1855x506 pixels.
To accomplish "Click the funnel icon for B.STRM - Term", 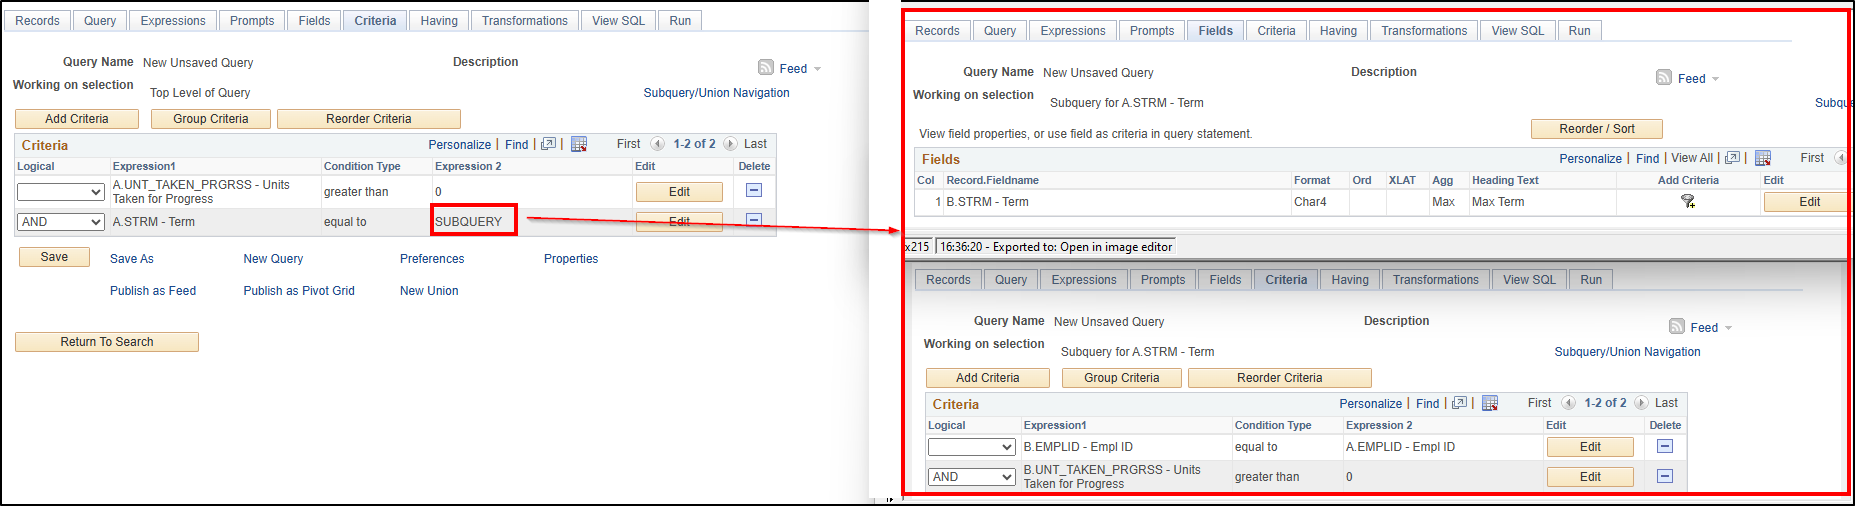I will [1688, 201].
